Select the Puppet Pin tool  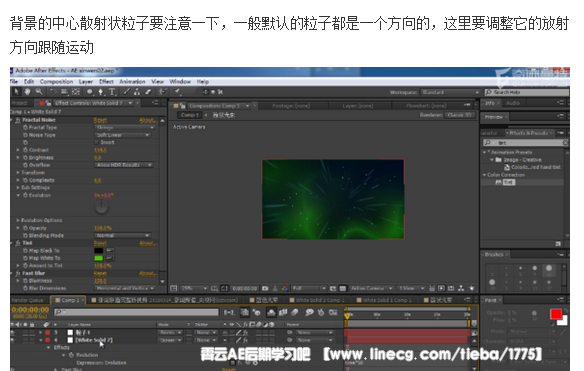coord(178,91)
